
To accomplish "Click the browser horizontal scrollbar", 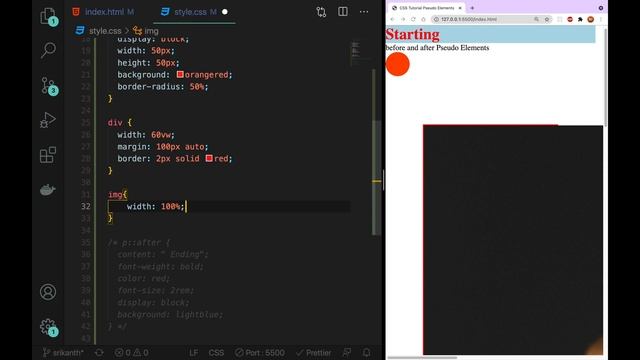I will (422, 358).
